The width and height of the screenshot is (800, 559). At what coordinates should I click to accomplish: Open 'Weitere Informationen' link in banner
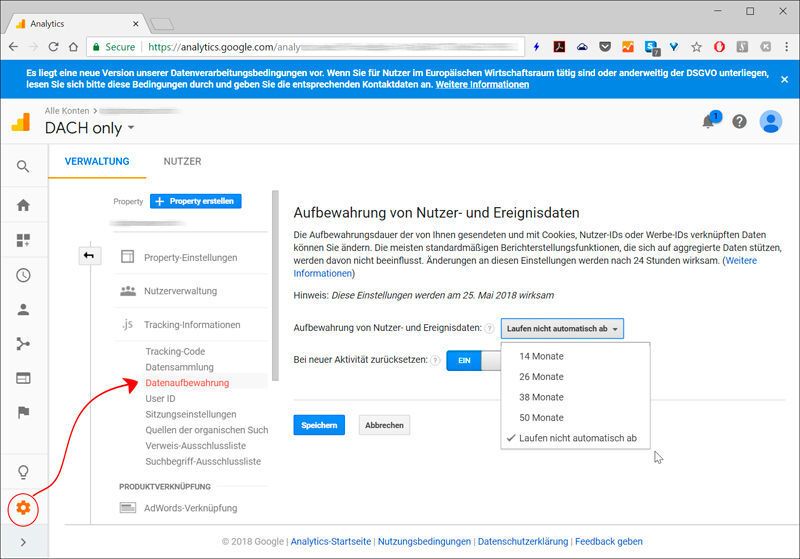[482, 85]
